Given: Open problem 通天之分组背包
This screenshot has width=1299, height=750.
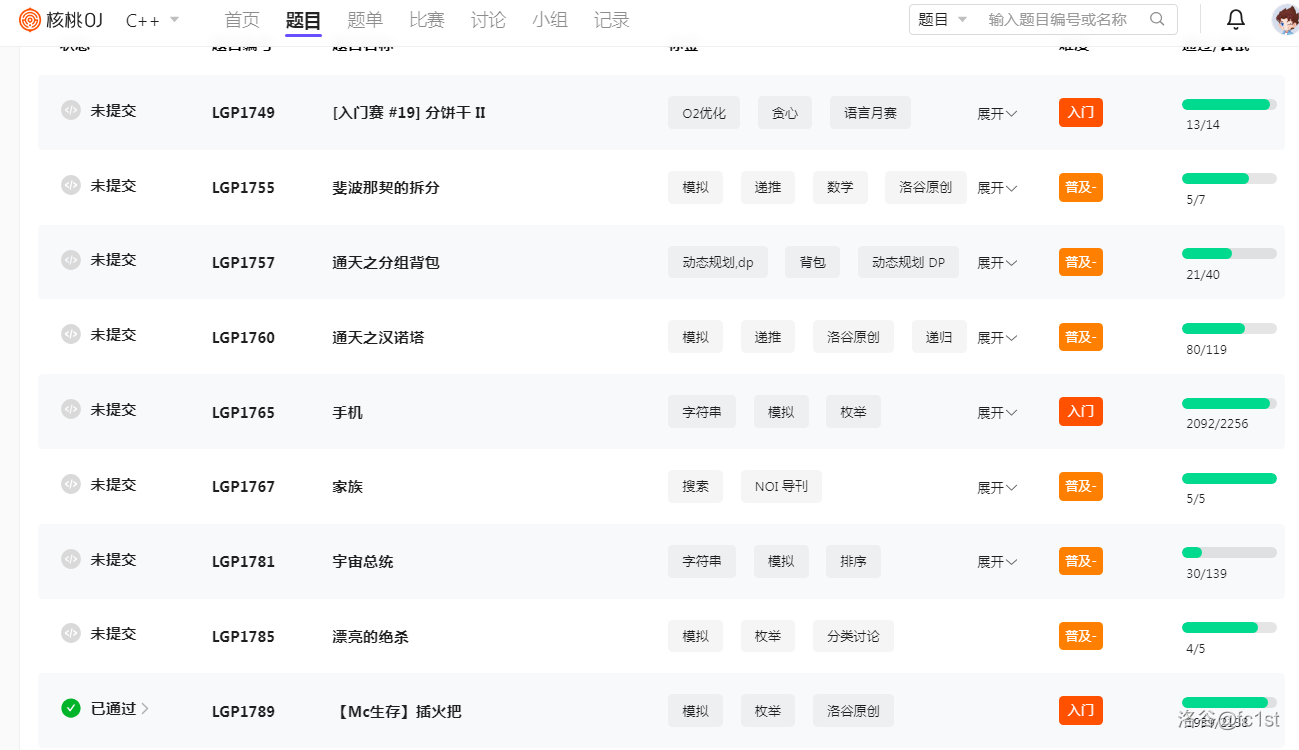Looking at the screenshot, I should (386, 263).
